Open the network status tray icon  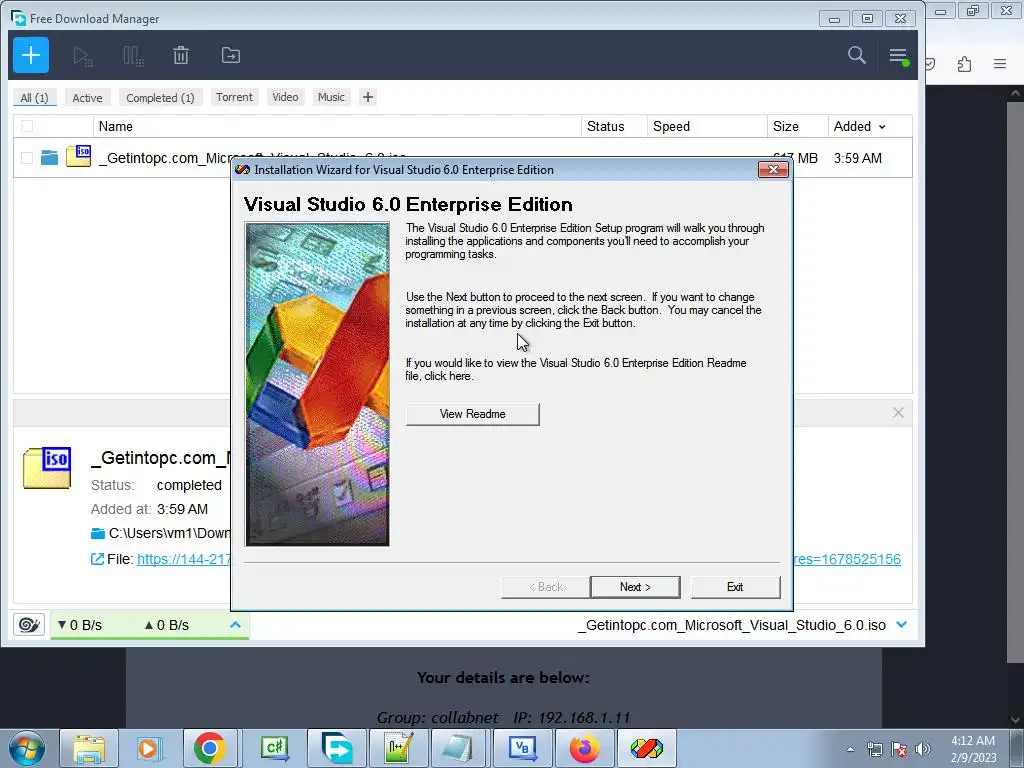click(874, 749)
